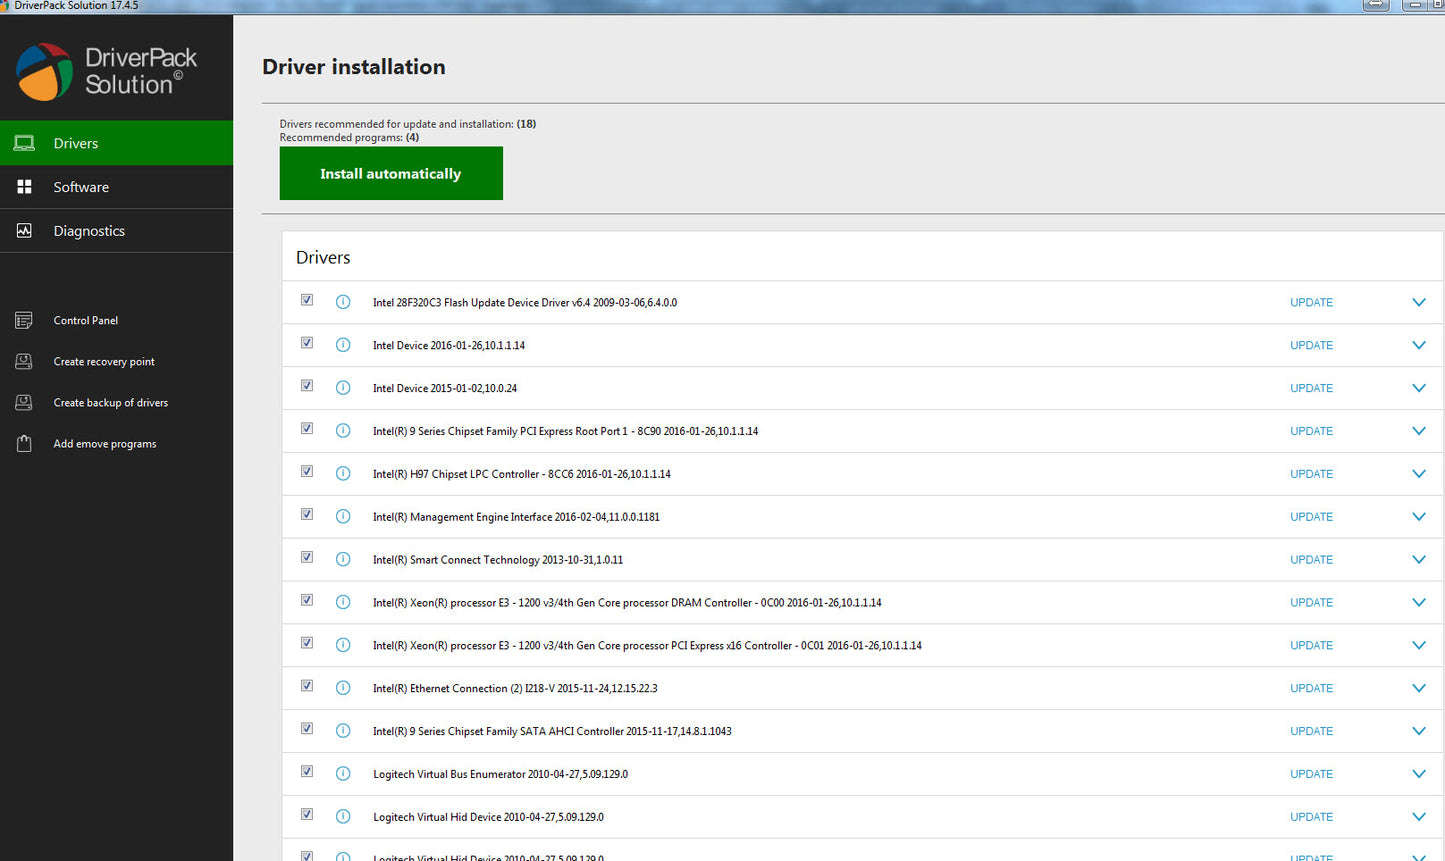1445x861 pixels.
Task: Click UPDATE for Intel Device 2015-01-02 driver
Action: point(1311,388)
